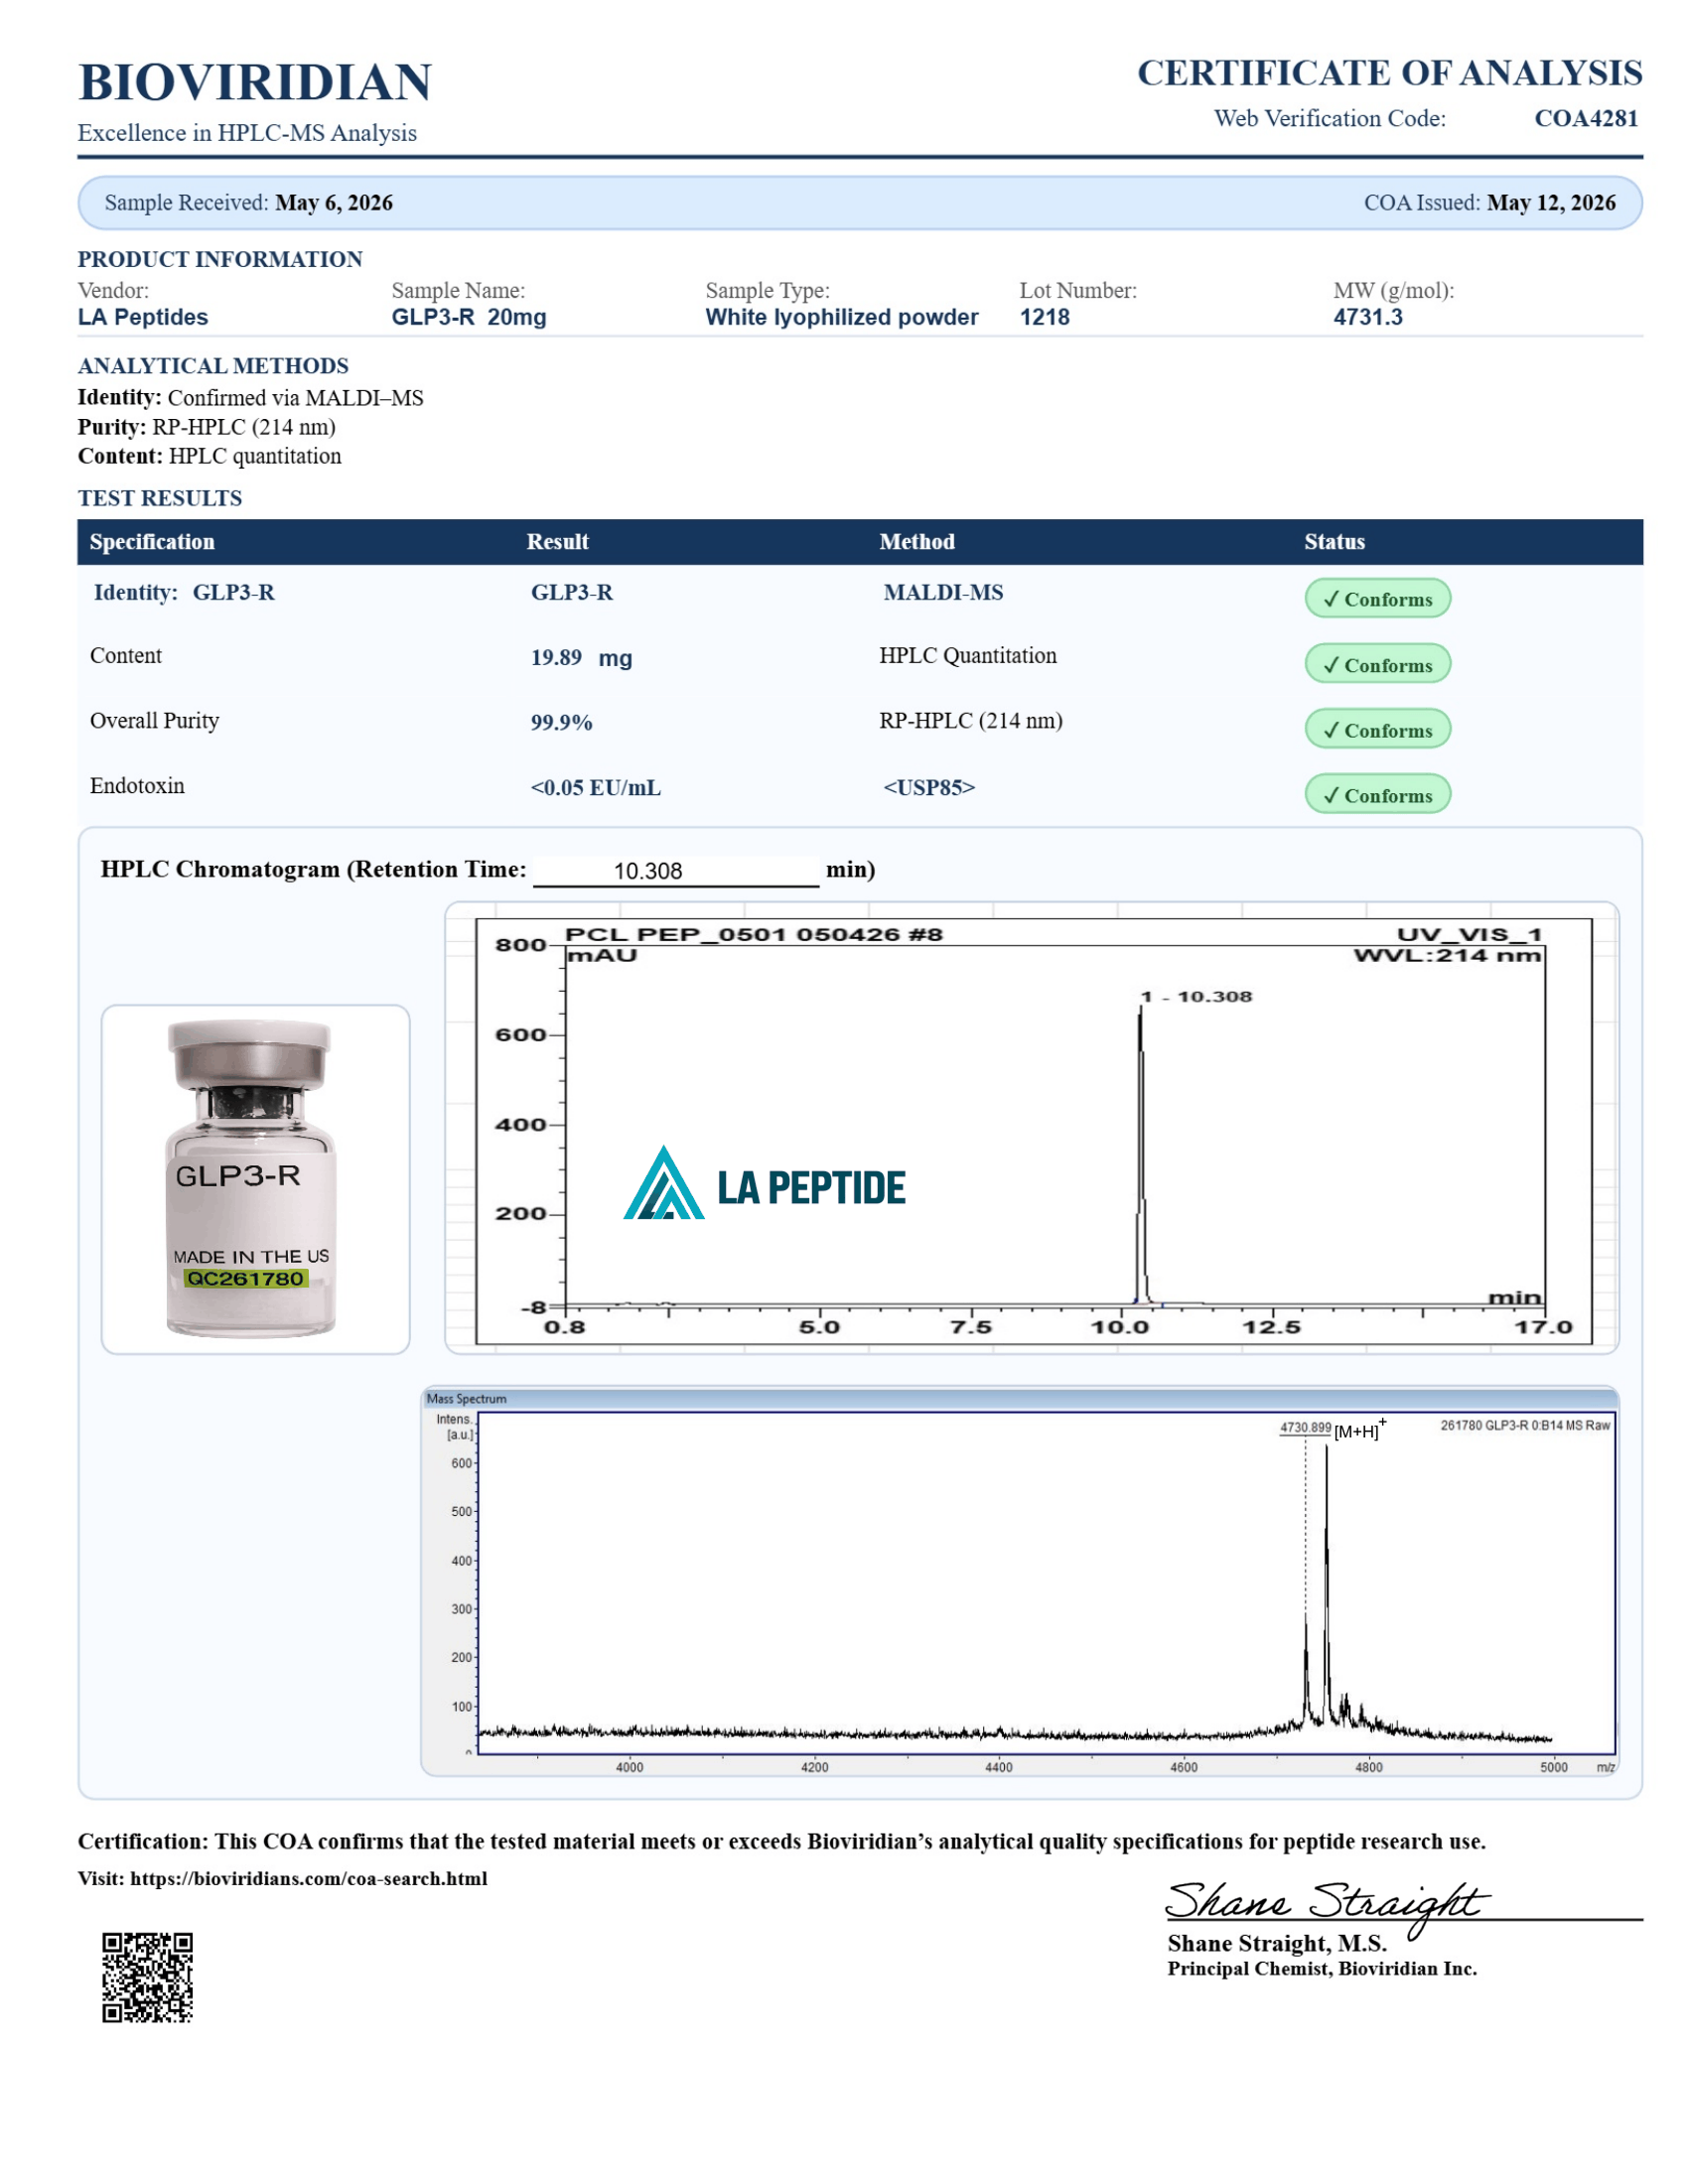Click the BIOVIRIDIAN company title
The width and height of the screenshot is (1688, 2184).
point(255,82)
